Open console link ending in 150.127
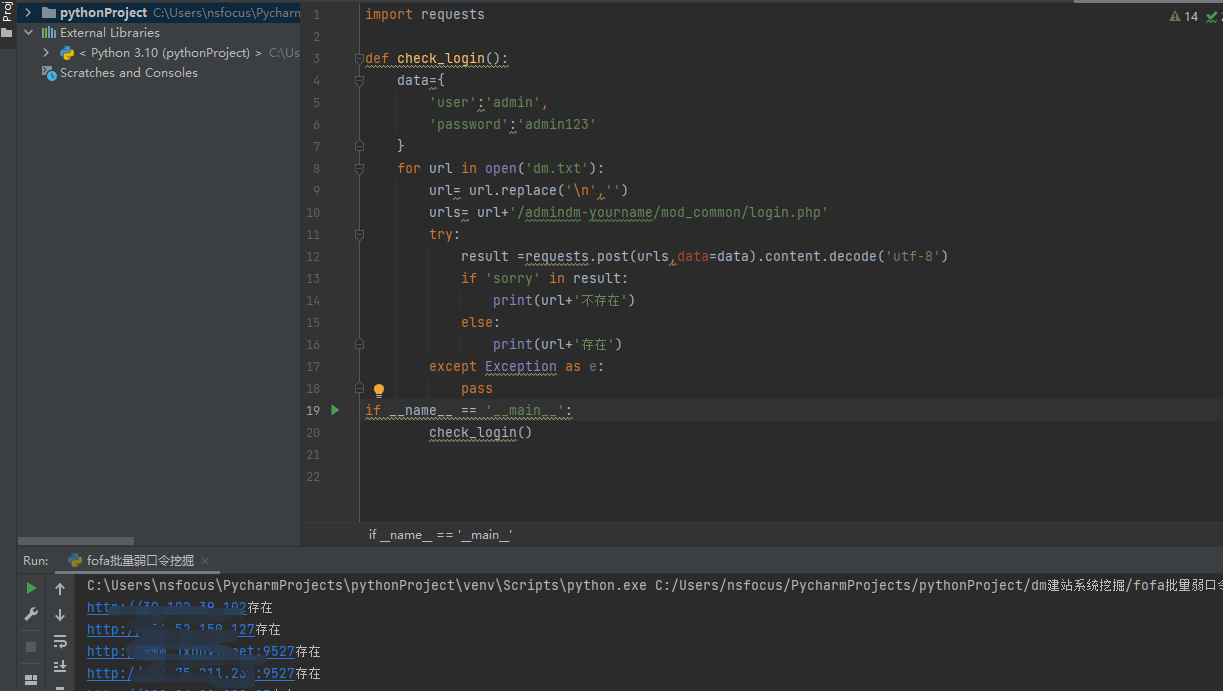Viewport: 1223px width, 691px height. click(x=171, y=630)
